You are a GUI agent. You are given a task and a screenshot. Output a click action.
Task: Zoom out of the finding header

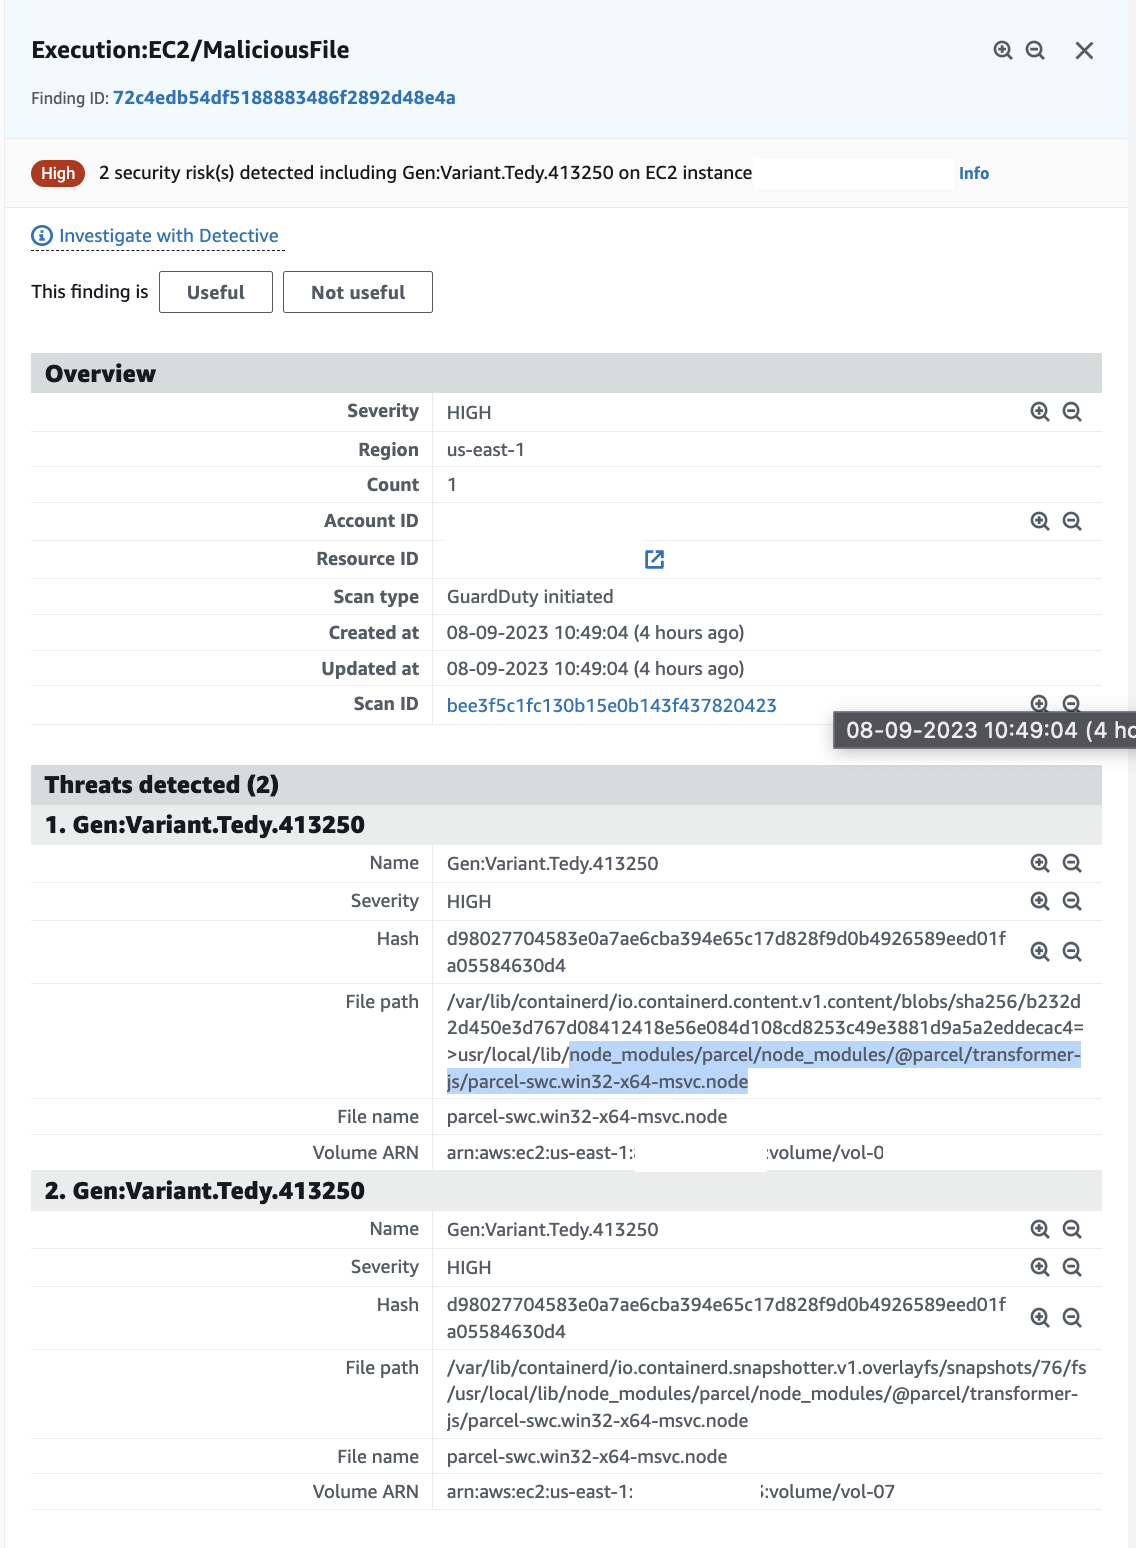[x=1036, y=48]
